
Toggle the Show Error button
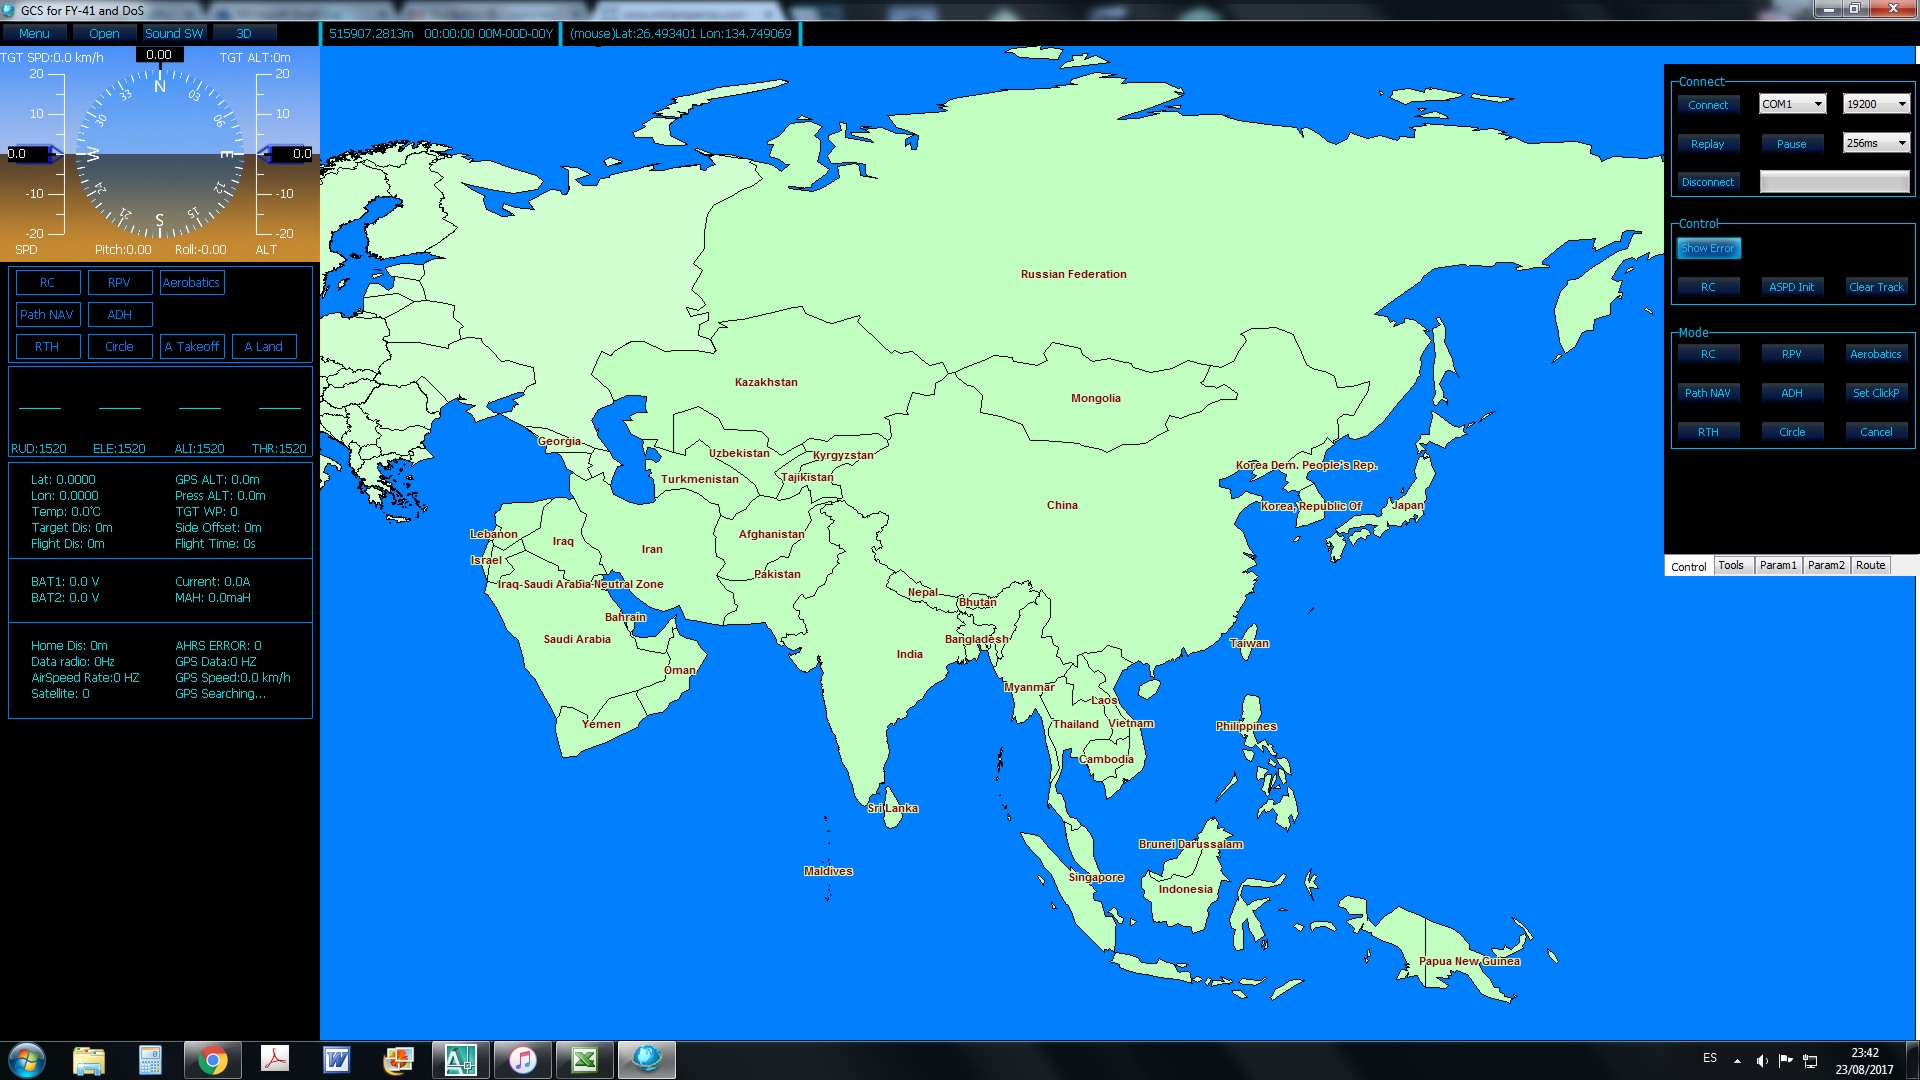click(1708, 248)
